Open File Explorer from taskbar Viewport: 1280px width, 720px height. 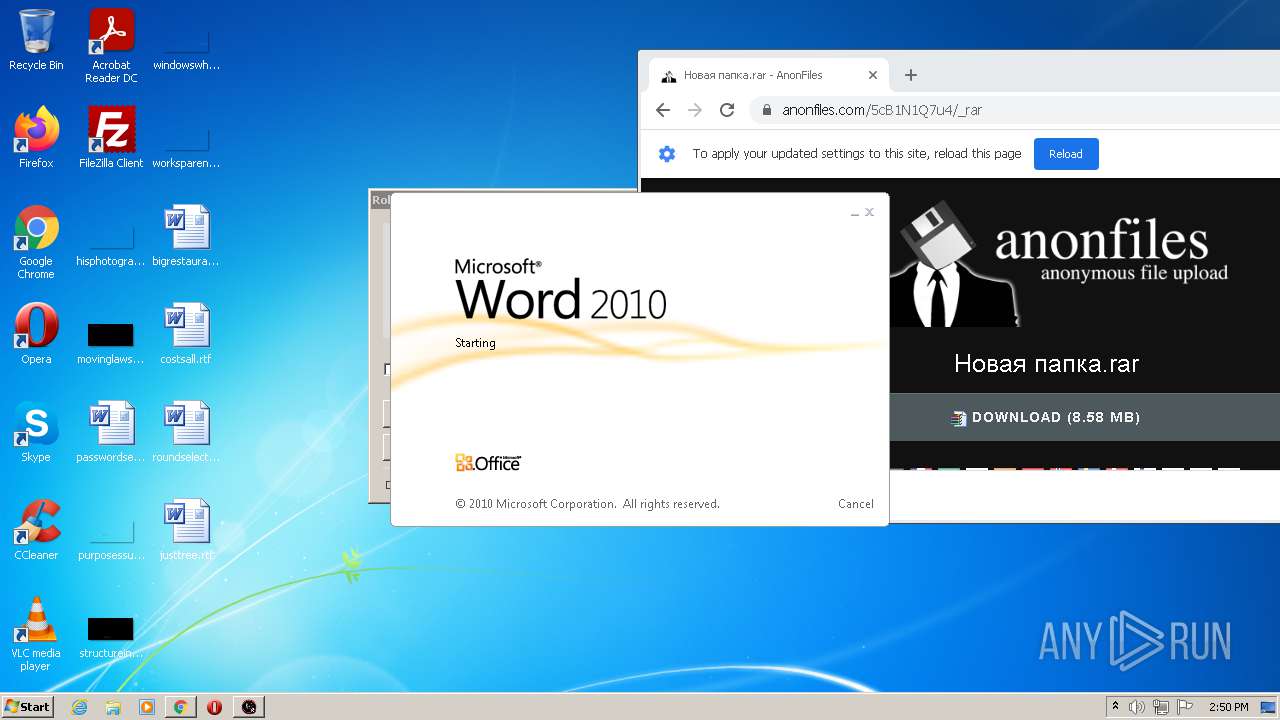[x=113, y=707]
